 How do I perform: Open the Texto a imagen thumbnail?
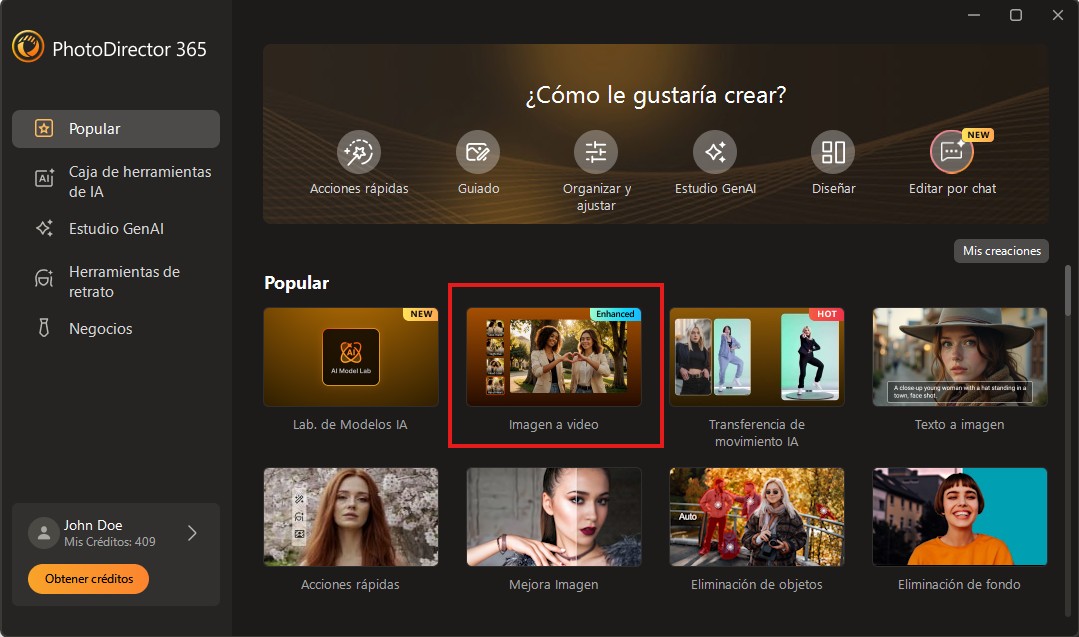click(x=960, y=356)
